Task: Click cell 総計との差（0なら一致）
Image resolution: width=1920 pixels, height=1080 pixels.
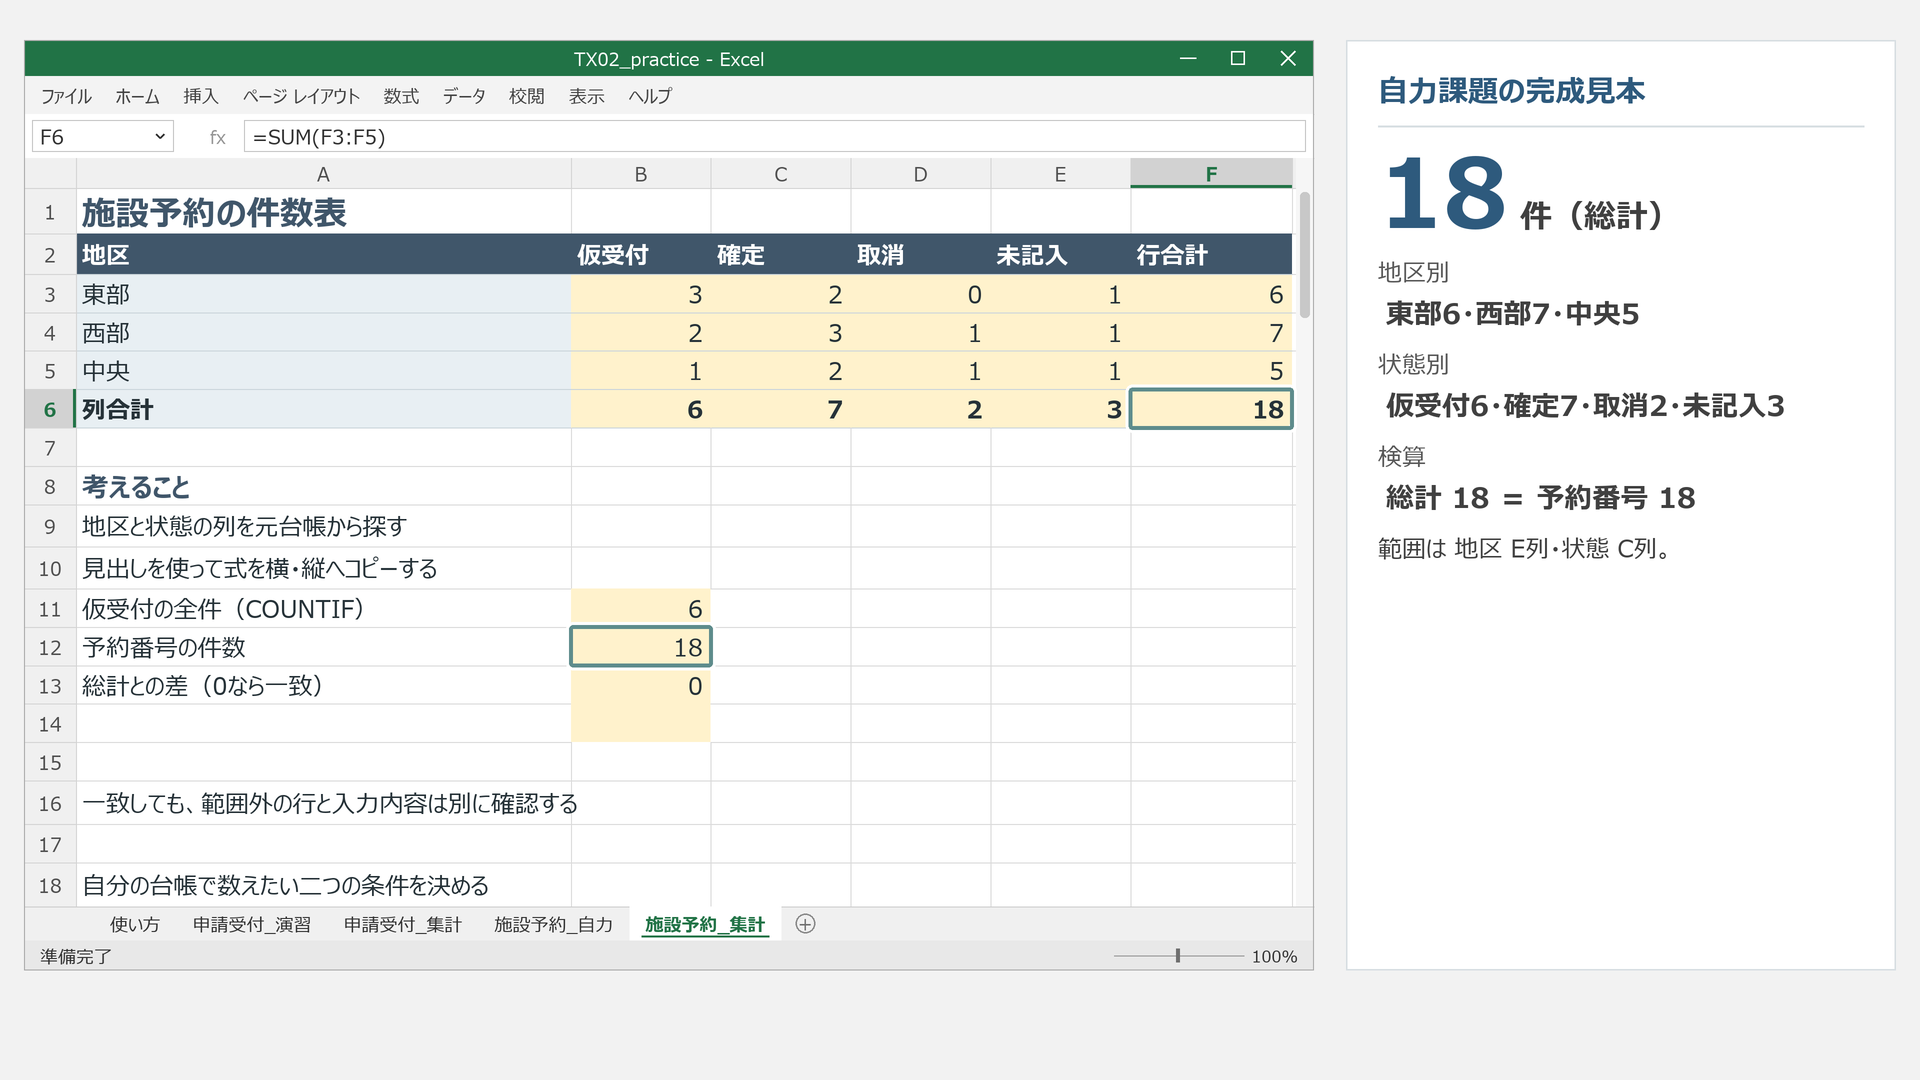Action: click(x=323, y=686)
